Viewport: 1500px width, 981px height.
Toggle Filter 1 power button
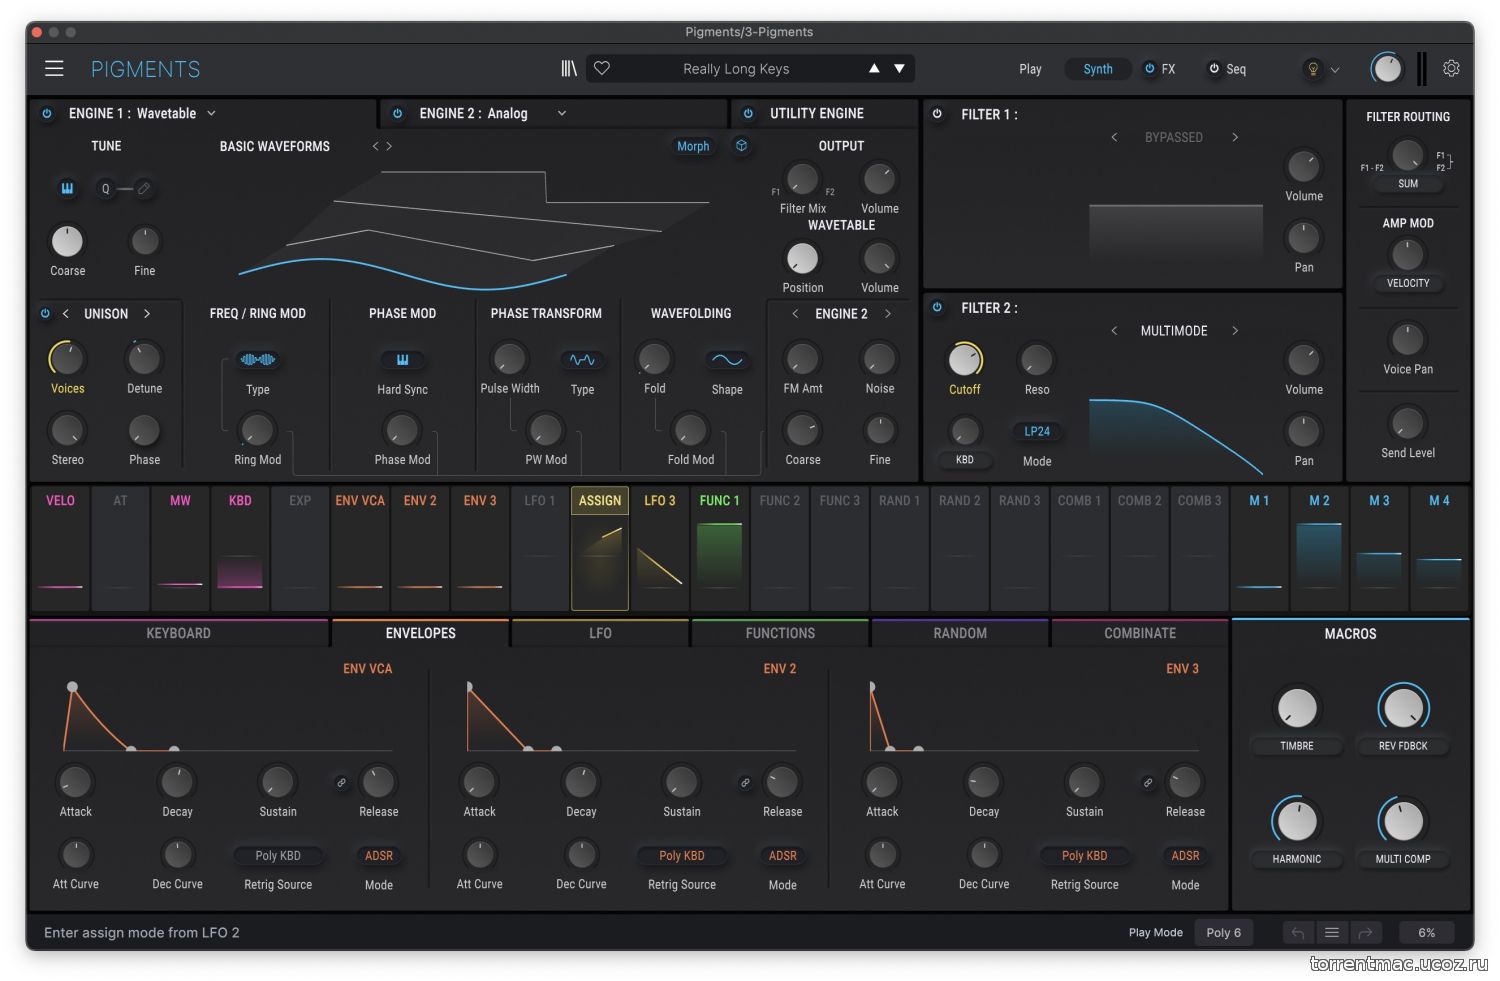coord(938,114)
